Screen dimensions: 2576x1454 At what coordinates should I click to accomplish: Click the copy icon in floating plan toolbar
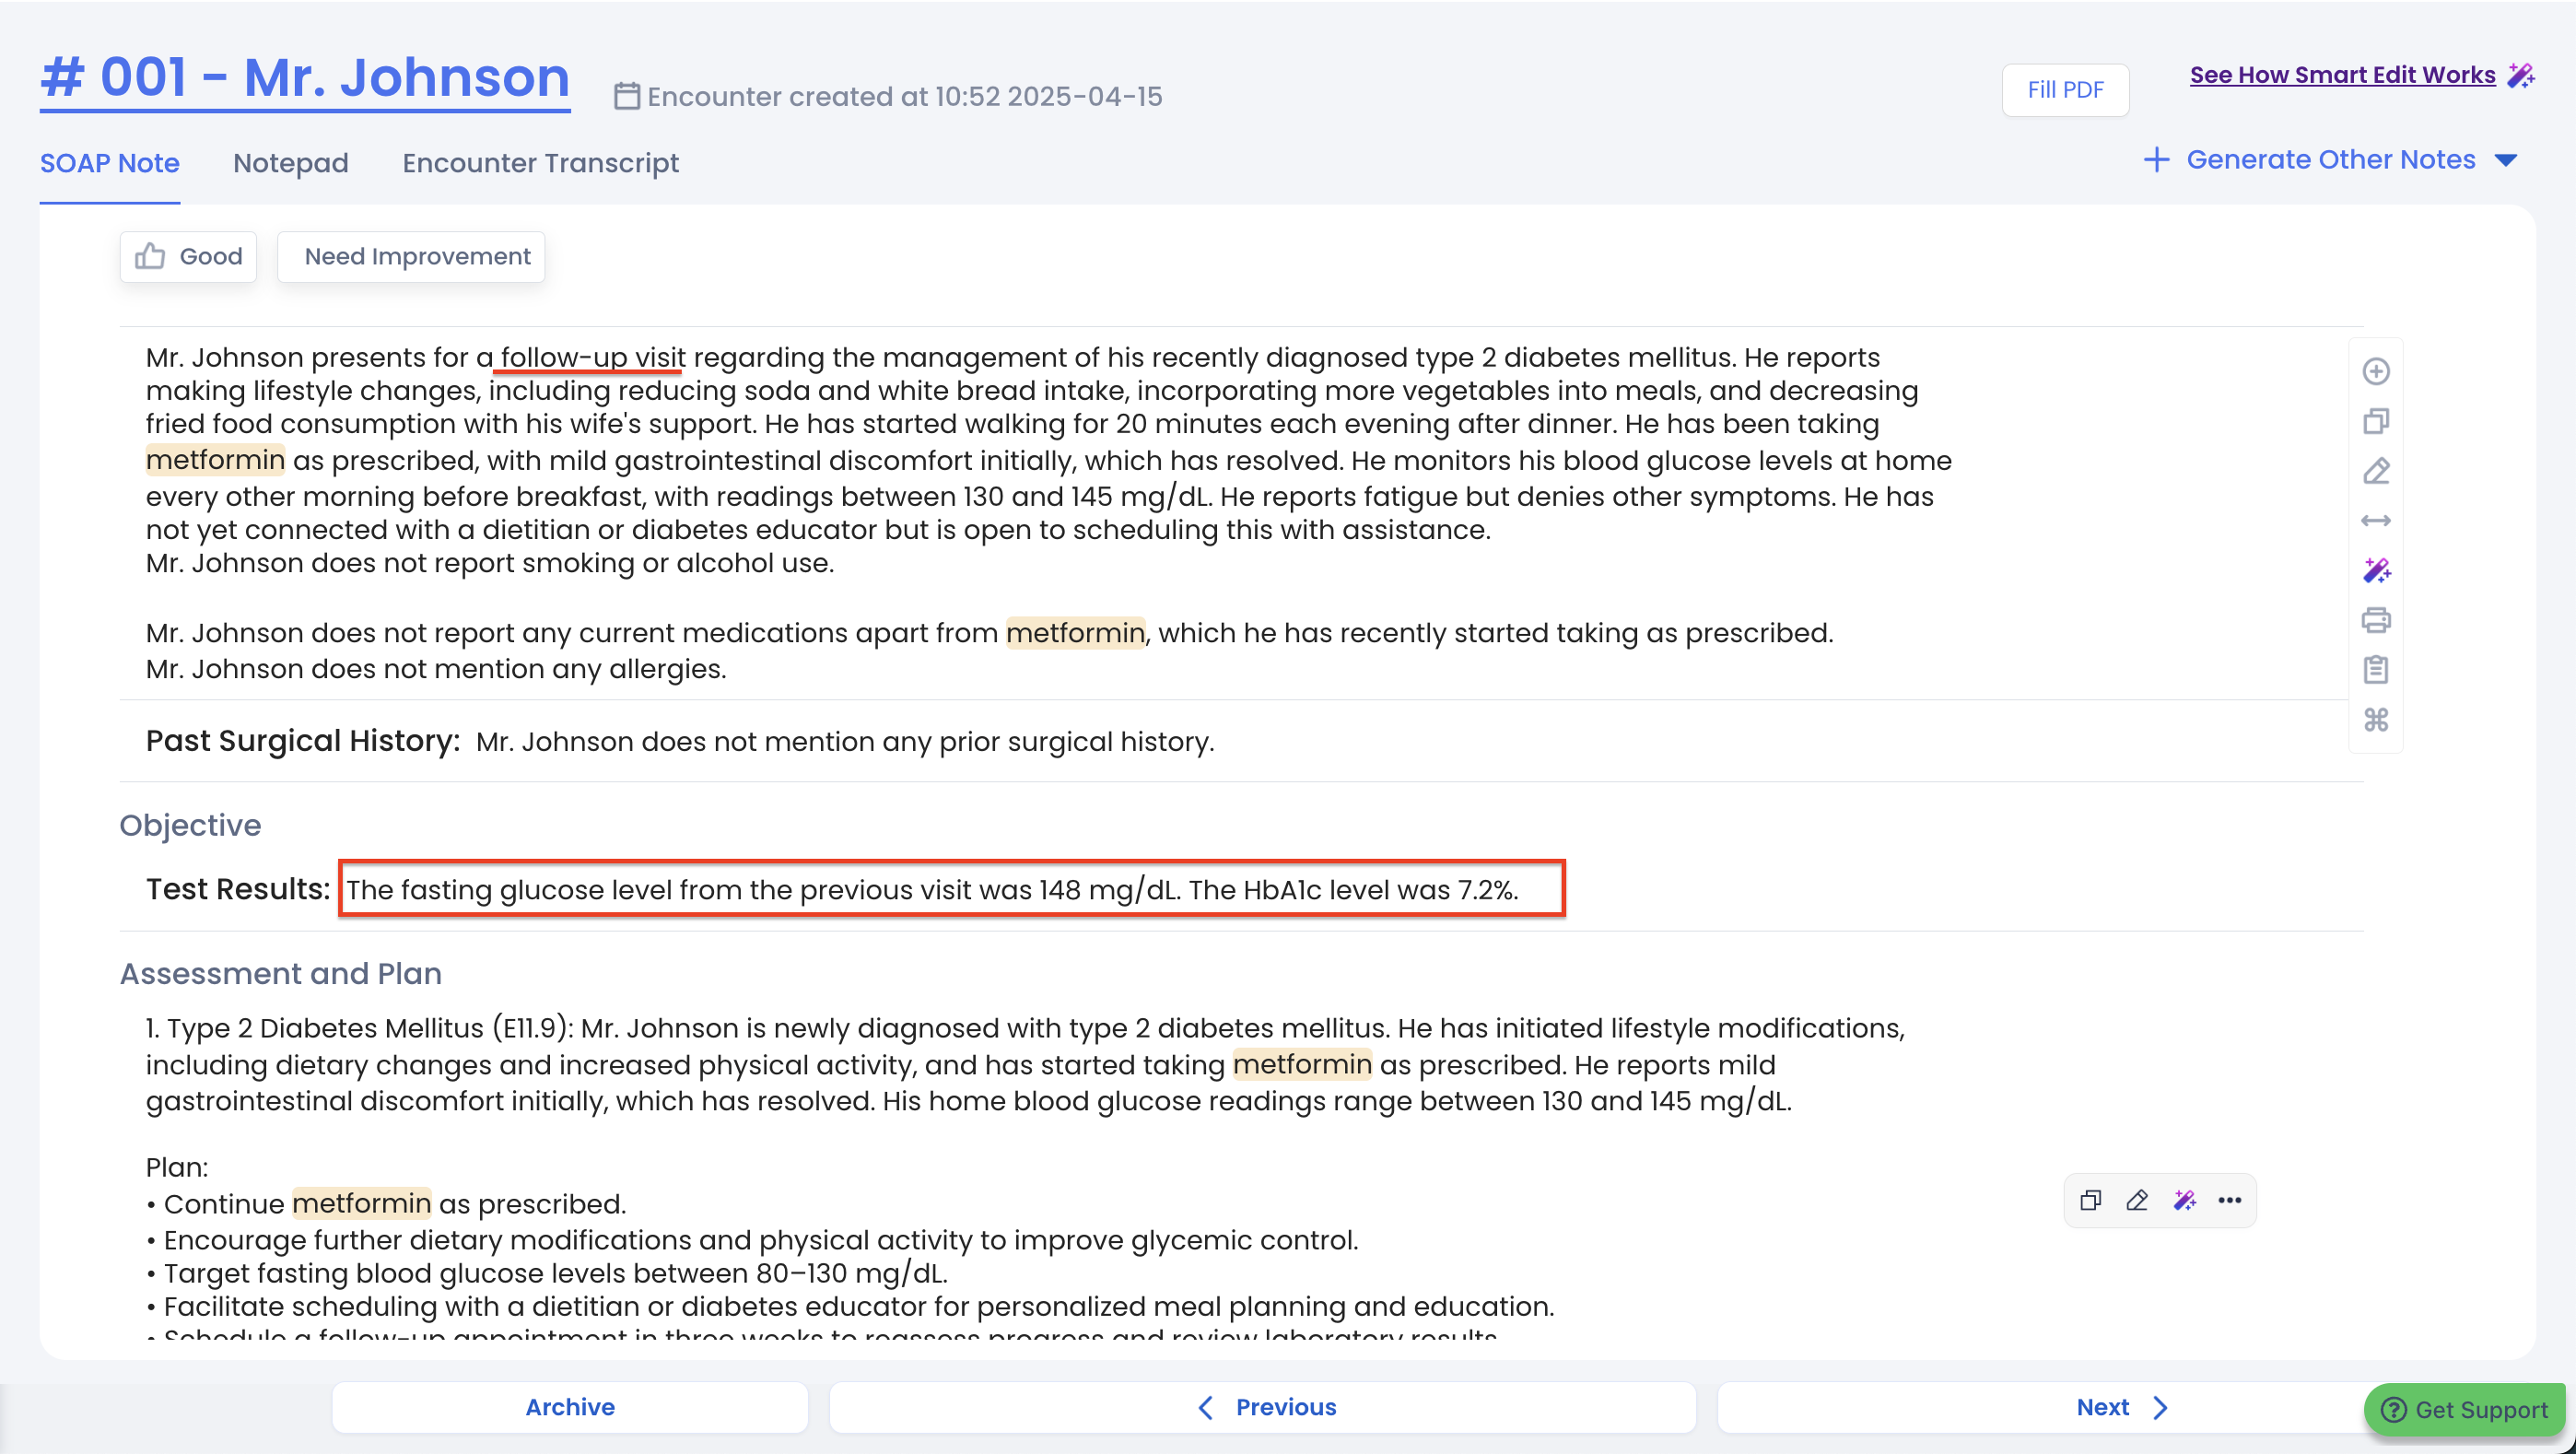pos(2090,1200)
